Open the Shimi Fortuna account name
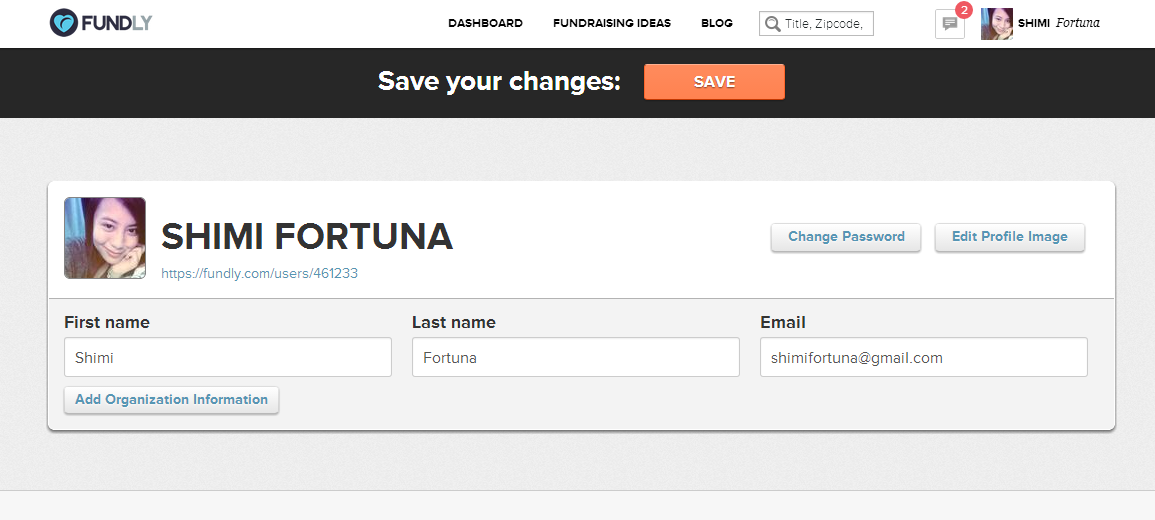 click(1059, 23)
